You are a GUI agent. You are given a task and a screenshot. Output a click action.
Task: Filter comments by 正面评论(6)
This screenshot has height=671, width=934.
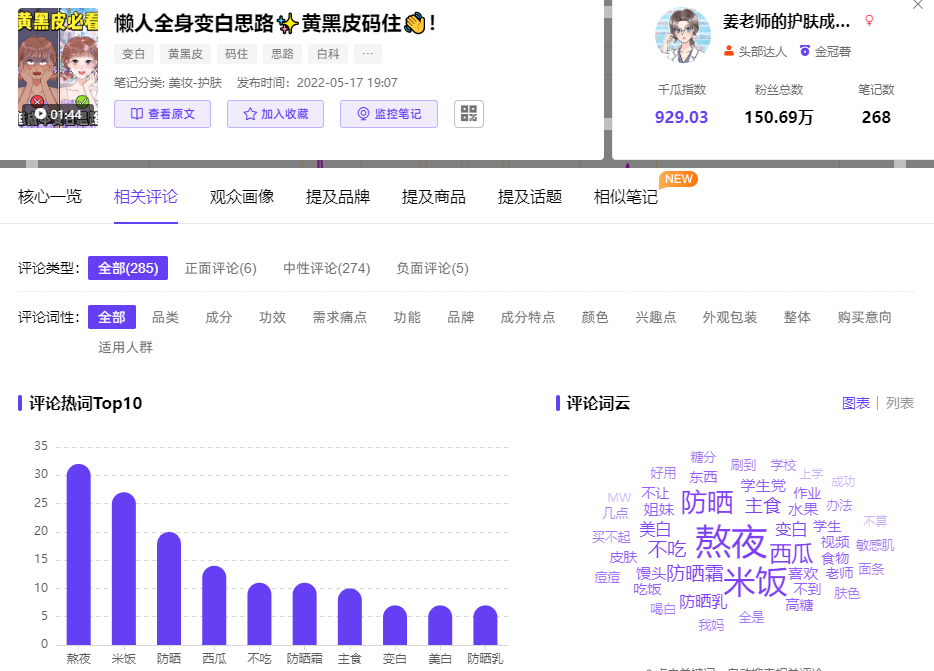221,268
